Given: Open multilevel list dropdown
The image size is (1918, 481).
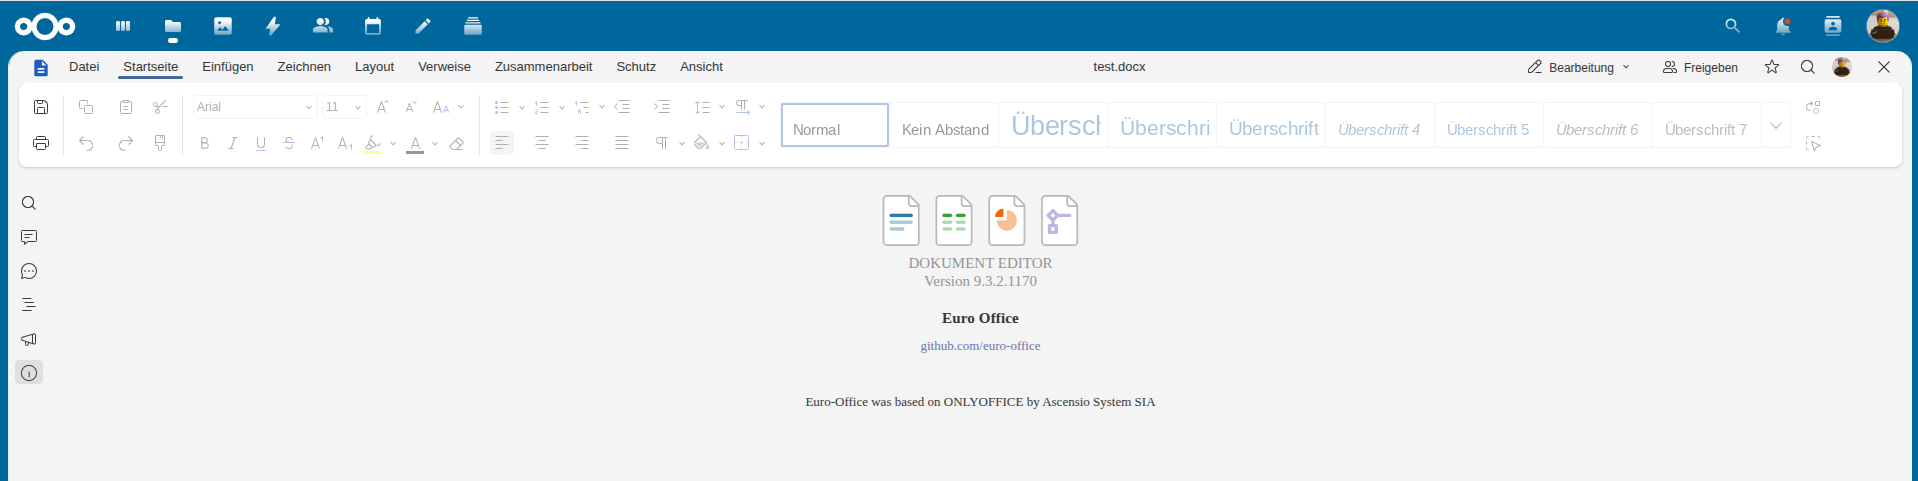Looking at the screenshot, I should 602,107.
